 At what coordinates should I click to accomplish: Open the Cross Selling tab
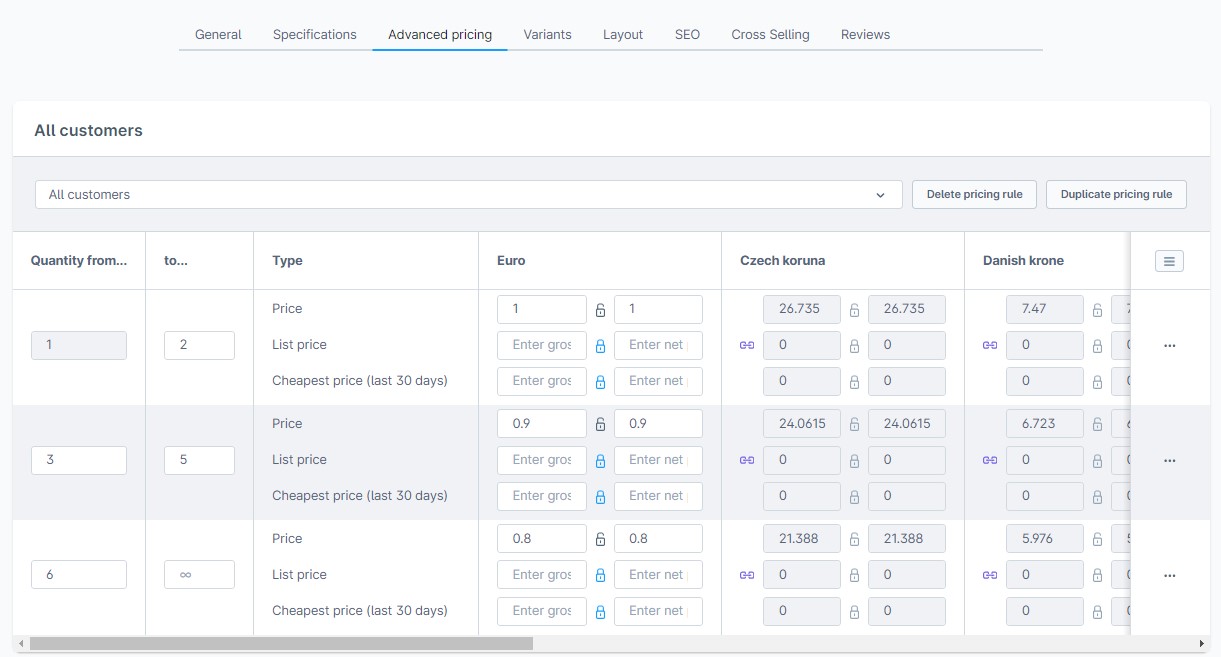click(x=770, y=34)
